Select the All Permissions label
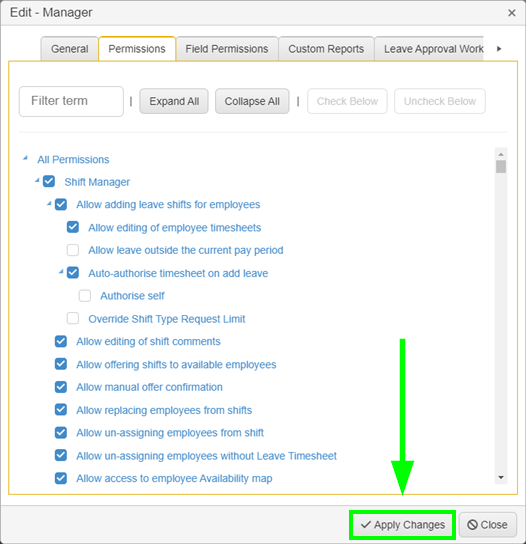Screen dimensions: 526x544 click(x=73, y=160)
